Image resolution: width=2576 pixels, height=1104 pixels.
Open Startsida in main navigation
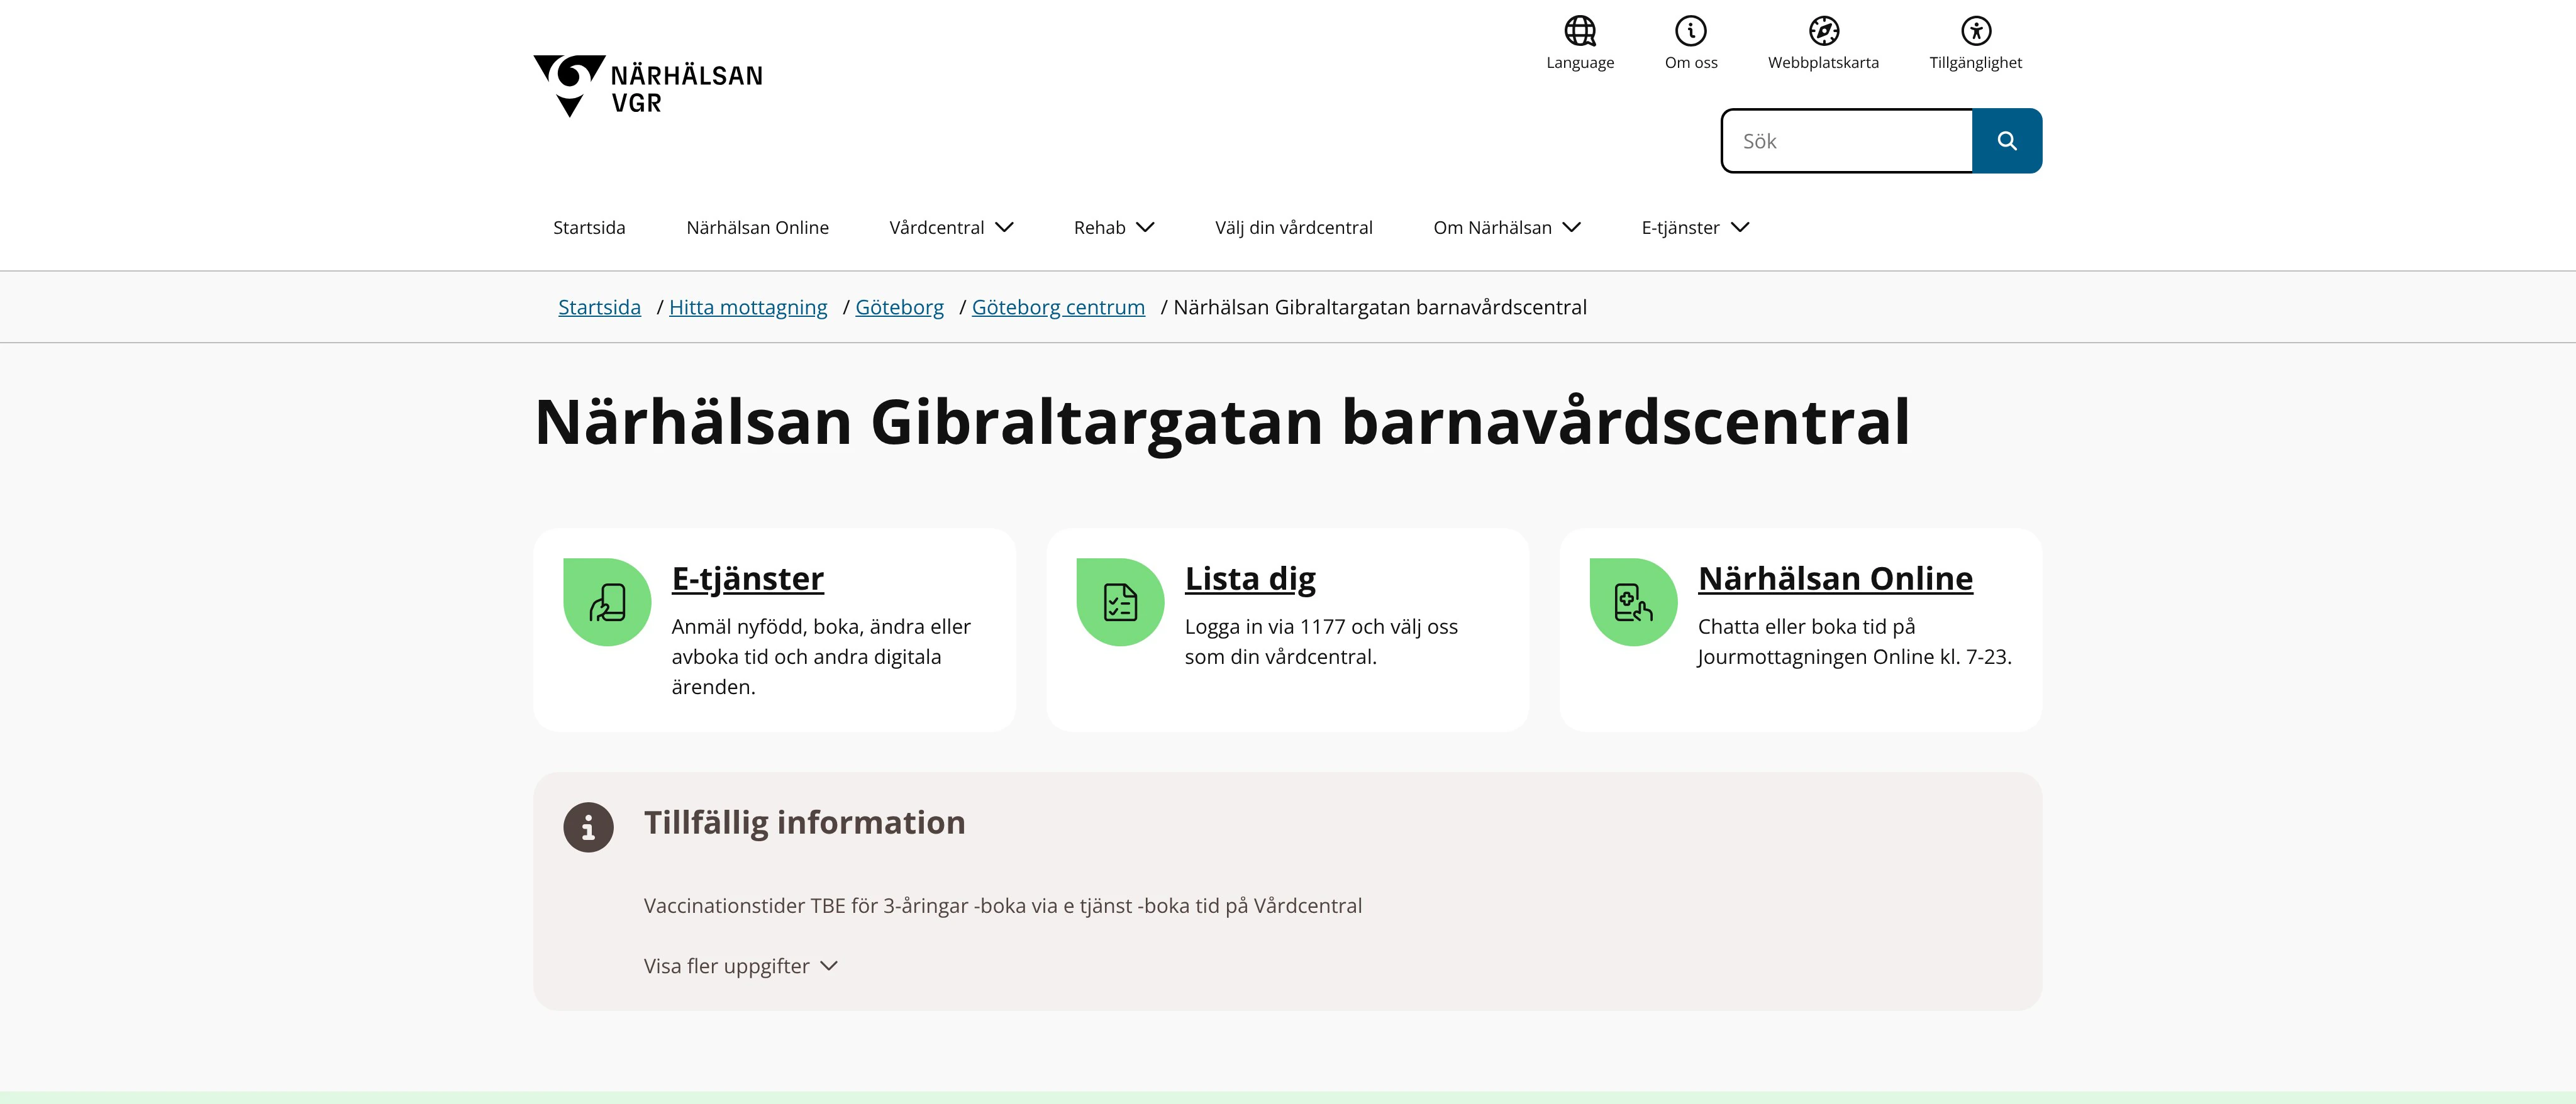(589, 228)
